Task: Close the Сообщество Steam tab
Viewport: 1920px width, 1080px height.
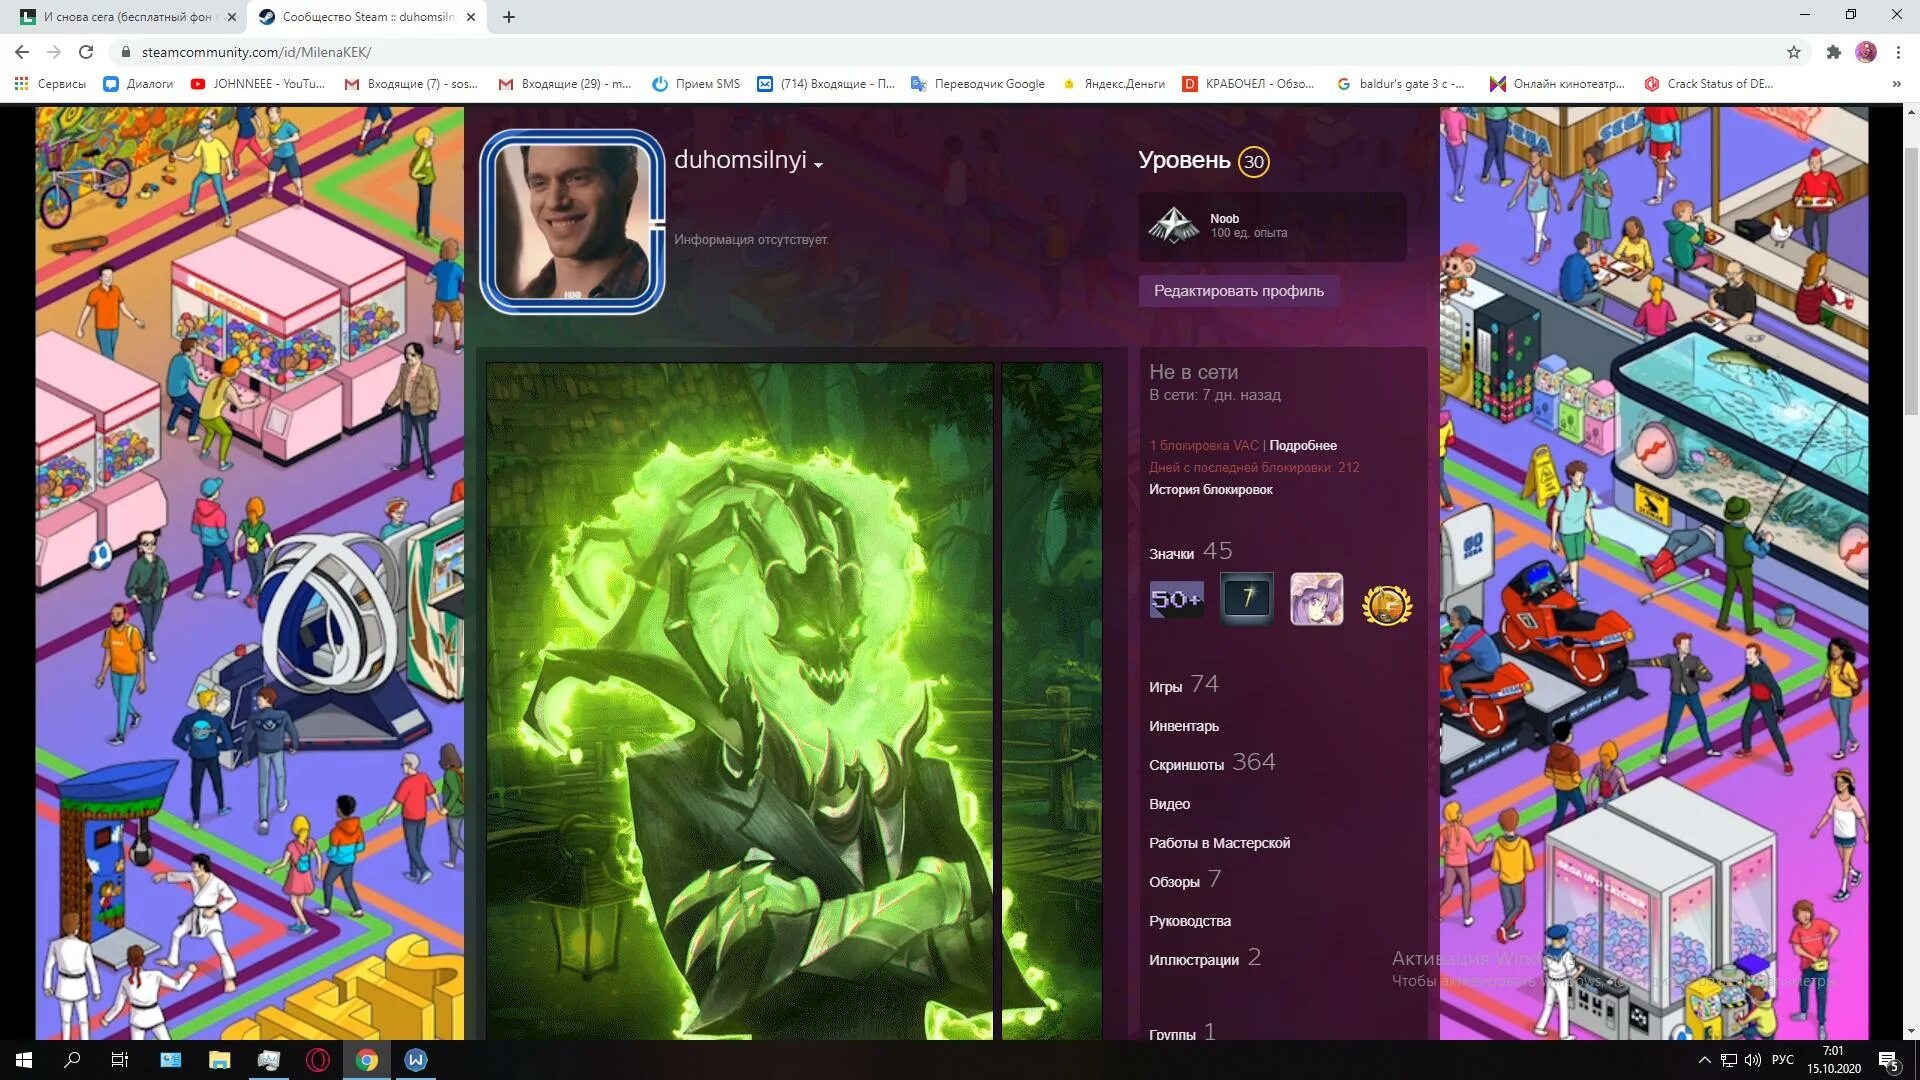Action: tap(472, 17)
